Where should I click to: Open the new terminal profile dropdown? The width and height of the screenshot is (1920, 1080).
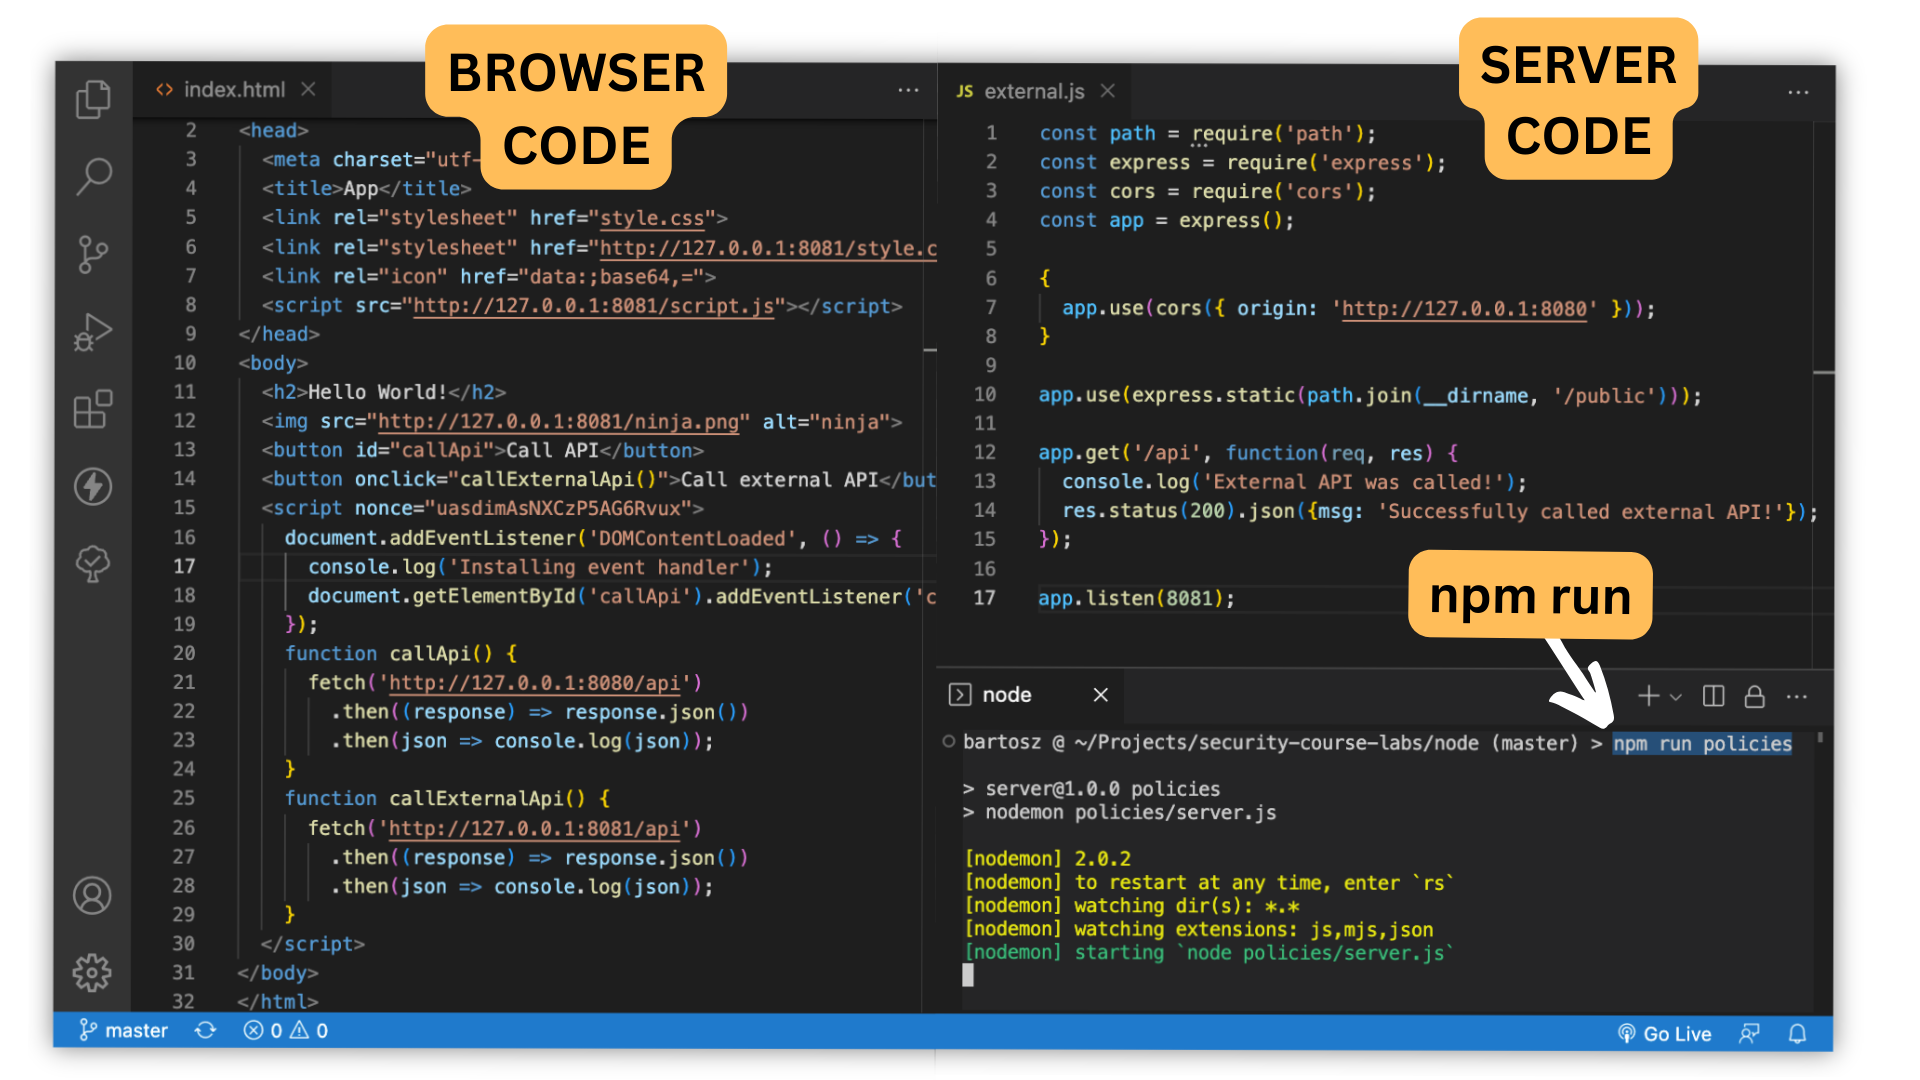point(1676,697)
